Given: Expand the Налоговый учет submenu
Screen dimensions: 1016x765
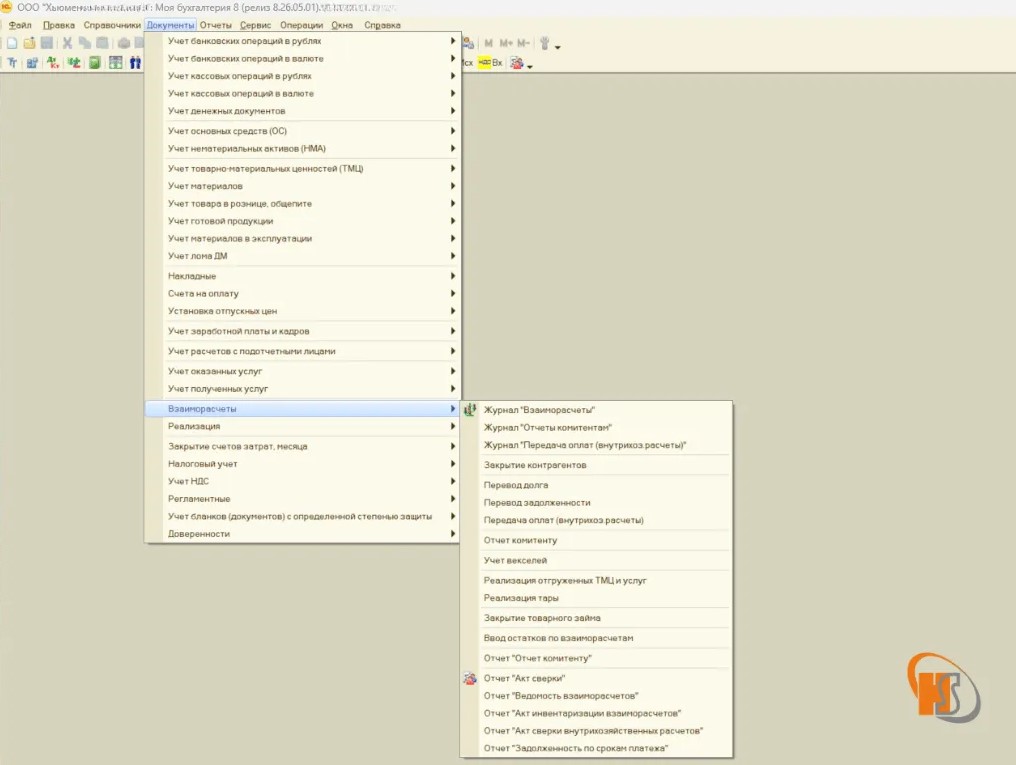Looking at the screenshot, I should 302,464.
